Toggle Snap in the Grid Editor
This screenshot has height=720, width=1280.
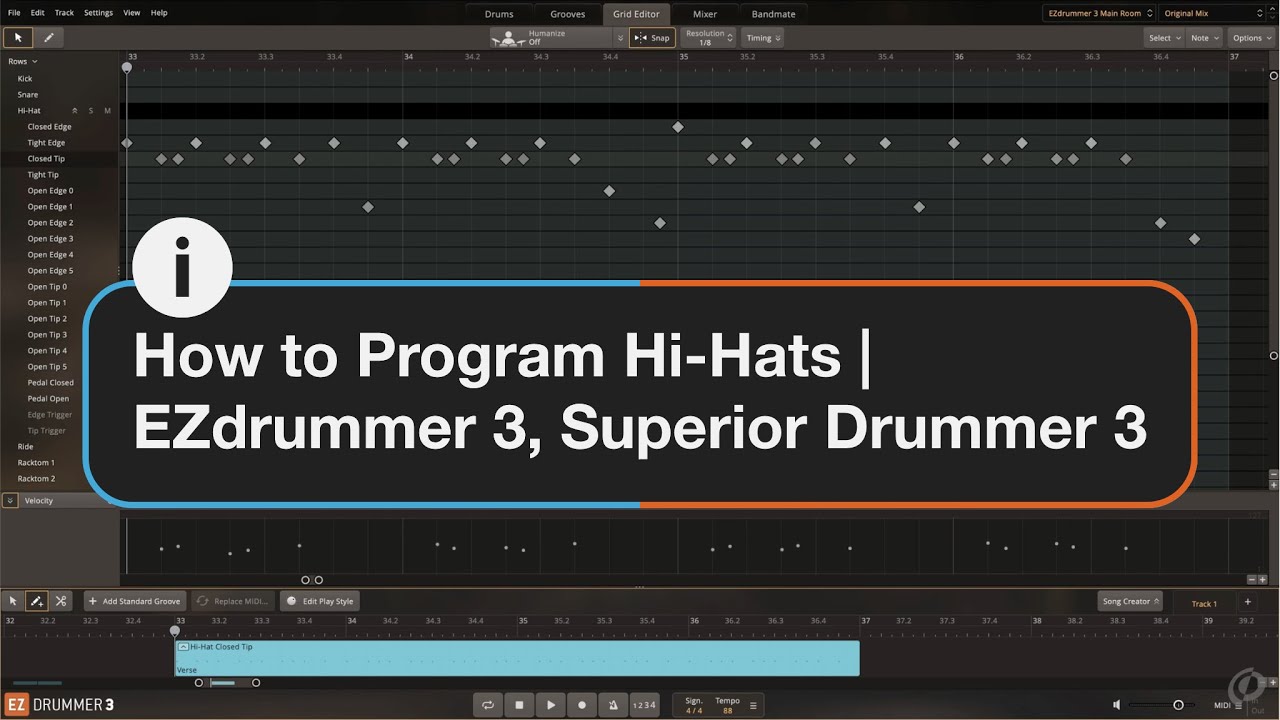tap(653, 38)
